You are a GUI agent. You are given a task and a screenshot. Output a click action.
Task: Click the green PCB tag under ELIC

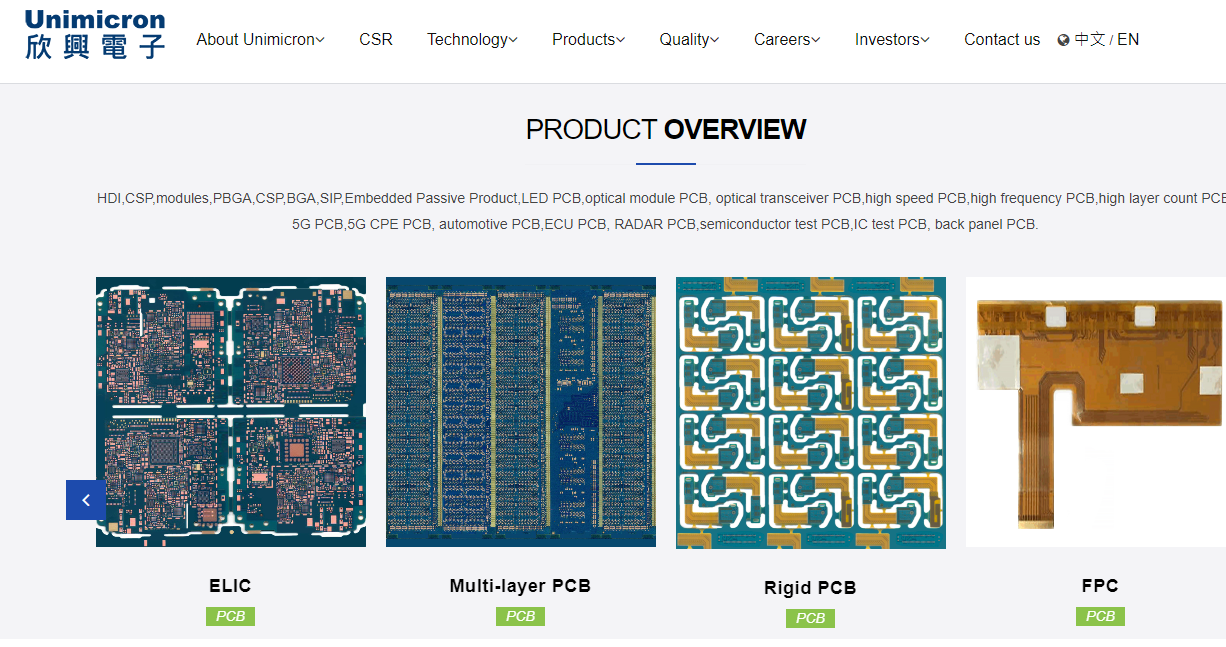(x=231, y=616)
